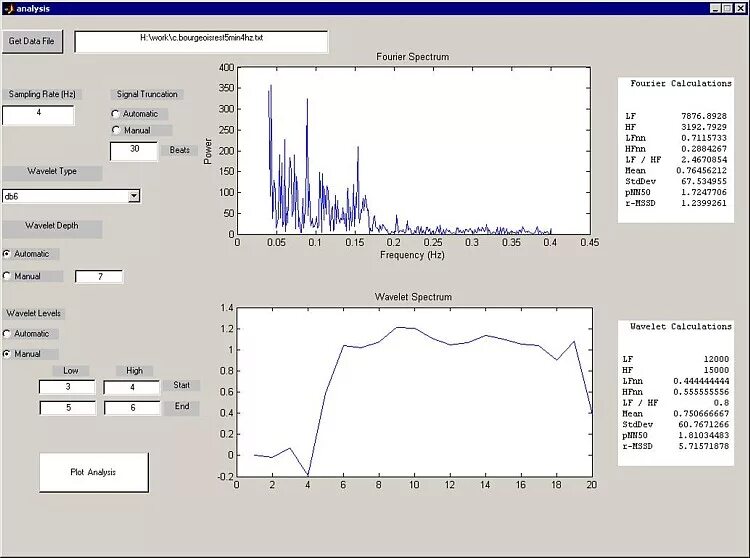Click the Wavelet Levels label

point(33,313)
